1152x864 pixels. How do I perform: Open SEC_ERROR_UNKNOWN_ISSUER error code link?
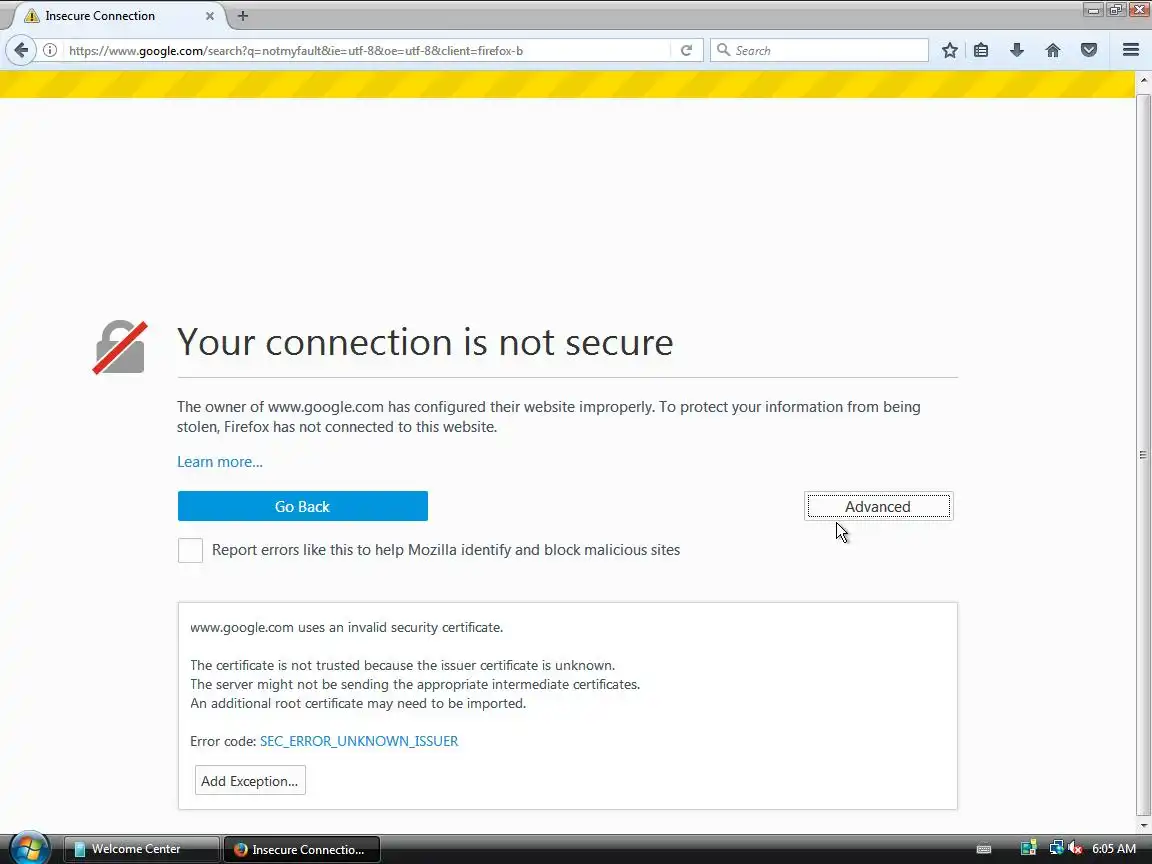pyautogui.click(x=359, y=741)
